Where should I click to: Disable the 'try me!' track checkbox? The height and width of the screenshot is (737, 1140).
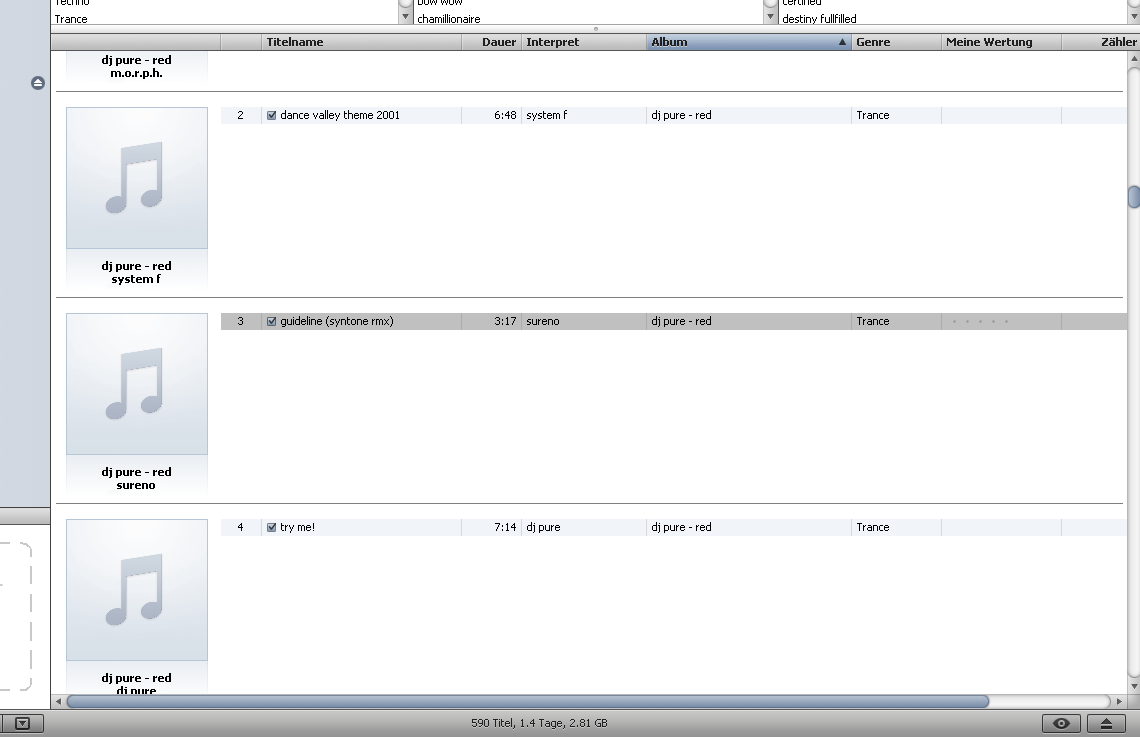click(272, 527)
